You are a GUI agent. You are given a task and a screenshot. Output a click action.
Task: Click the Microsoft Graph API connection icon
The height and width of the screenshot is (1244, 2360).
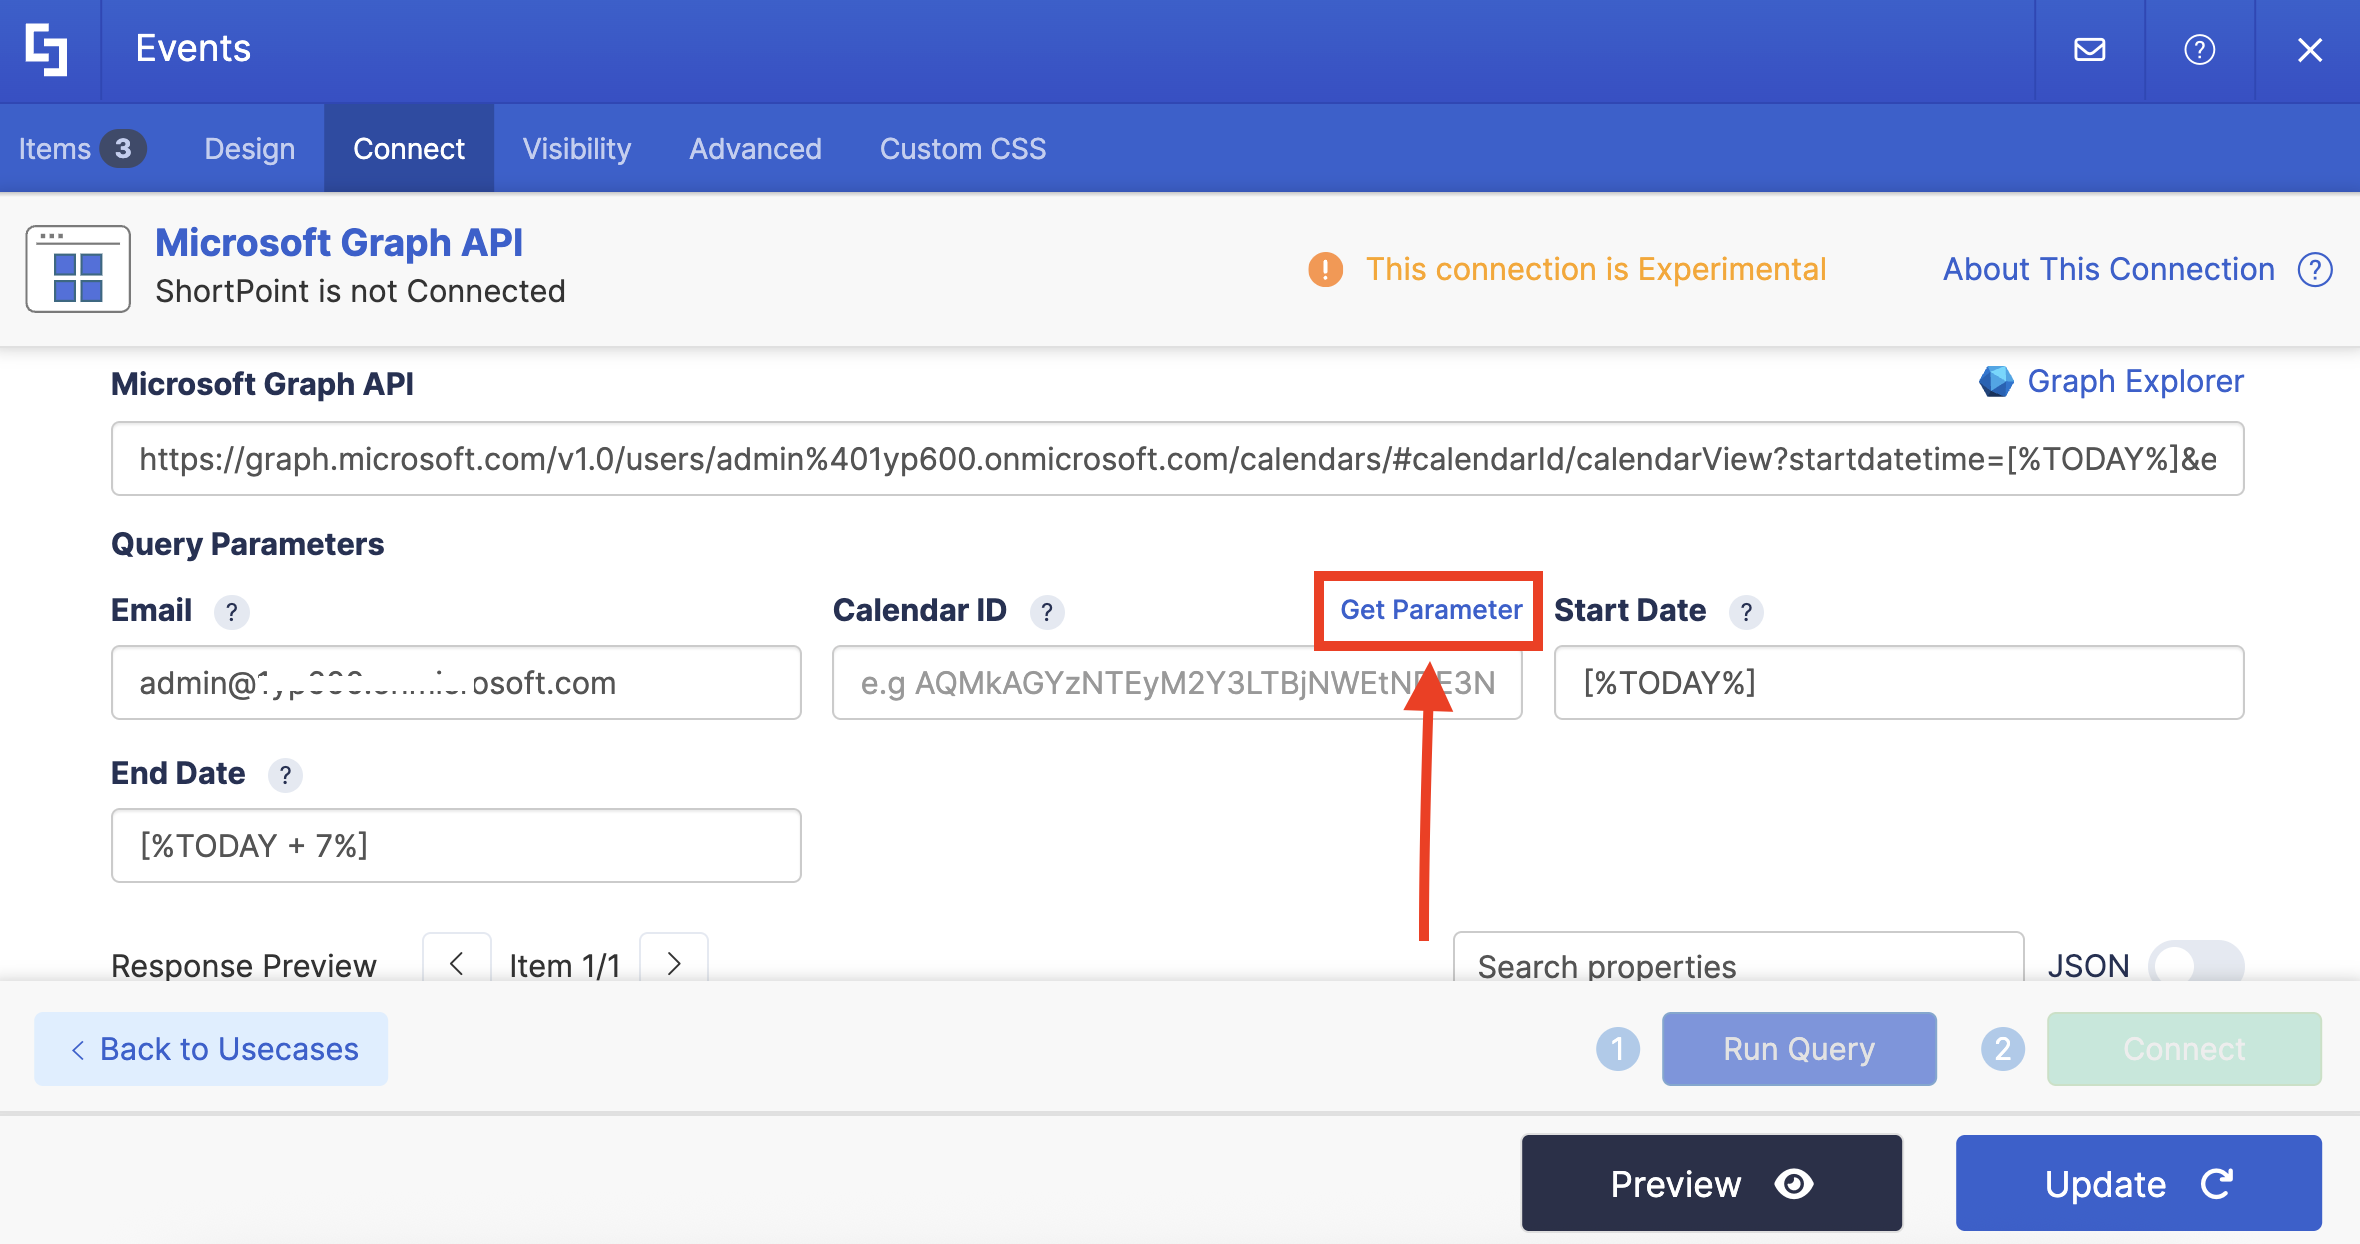78,269
